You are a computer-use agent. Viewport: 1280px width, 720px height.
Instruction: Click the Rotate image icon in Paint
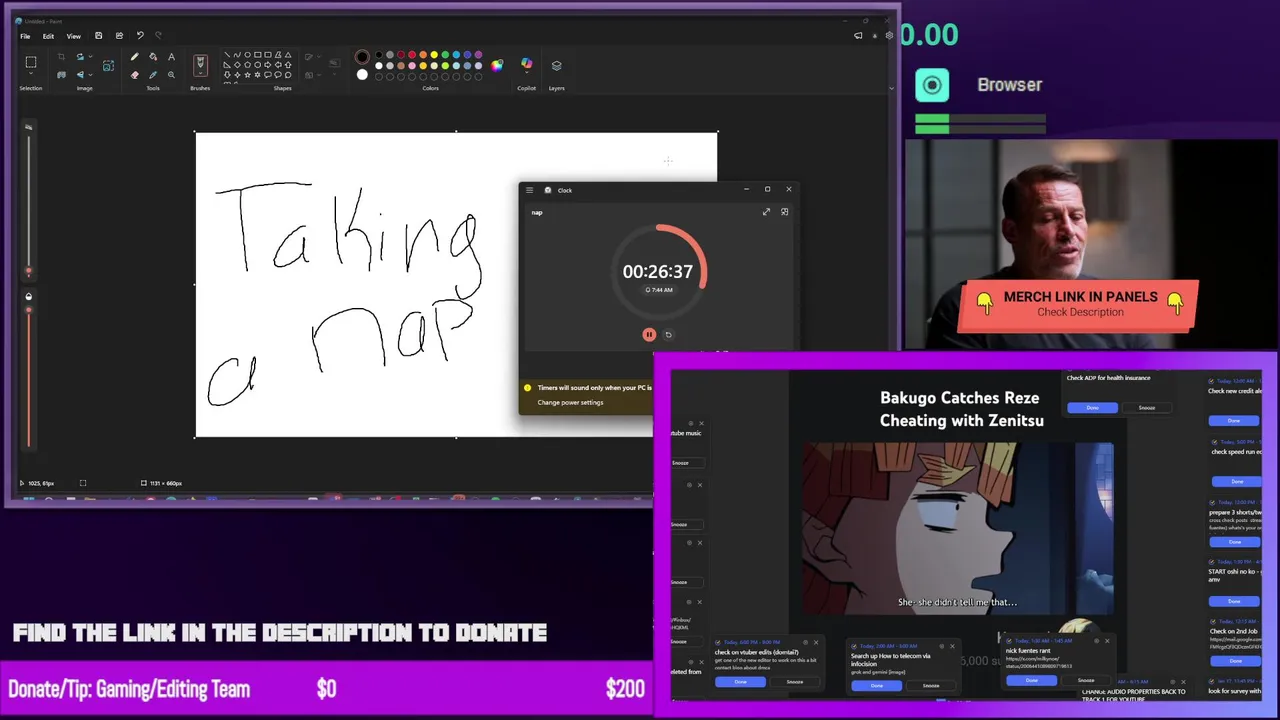coord(80,56)
